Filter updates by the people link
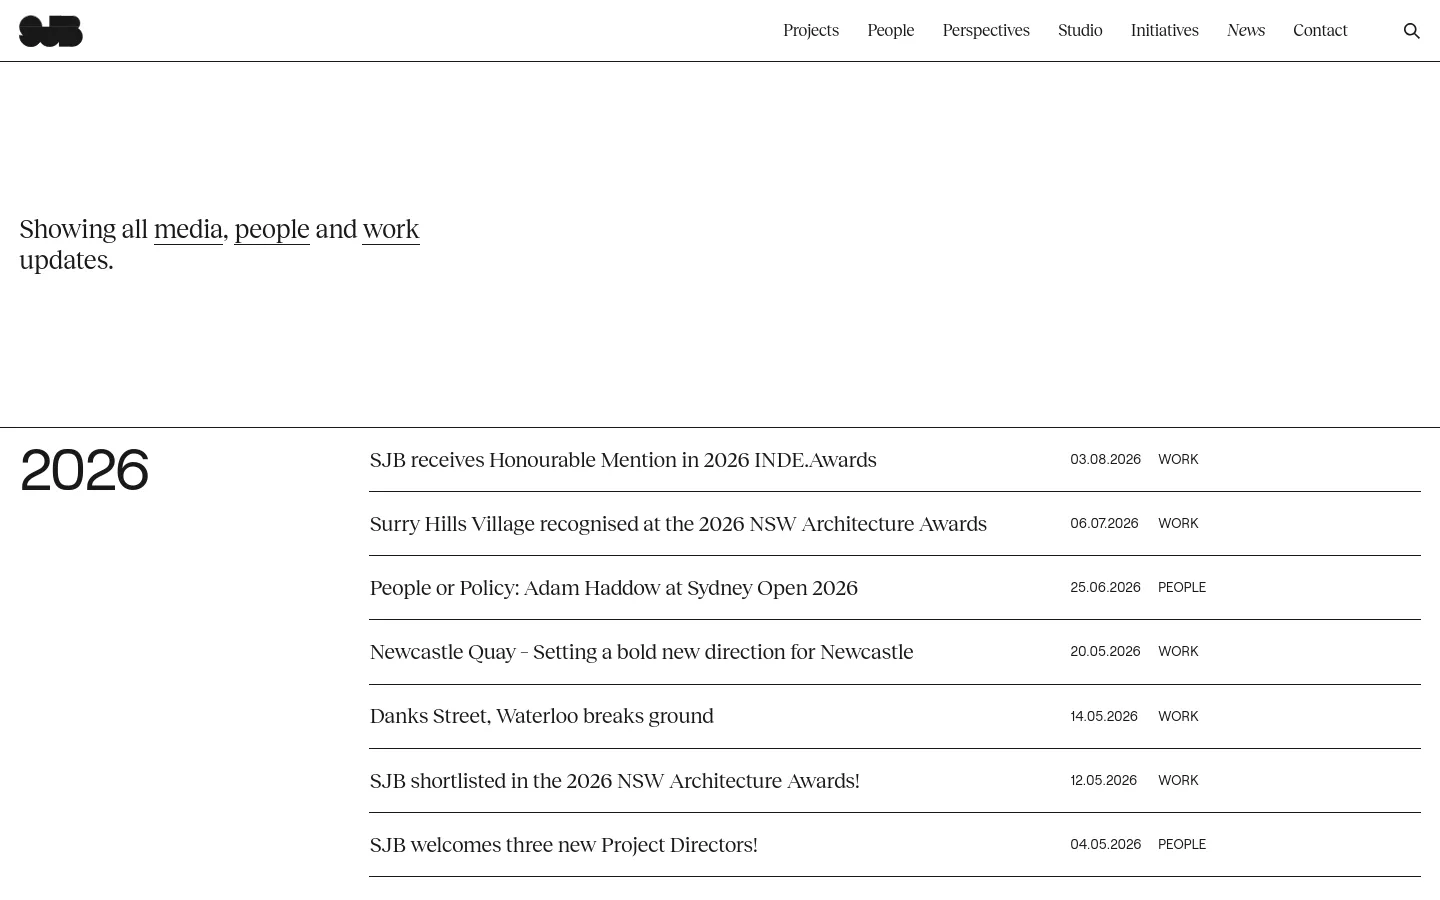Screen dimensions: 1440x900 272,229
